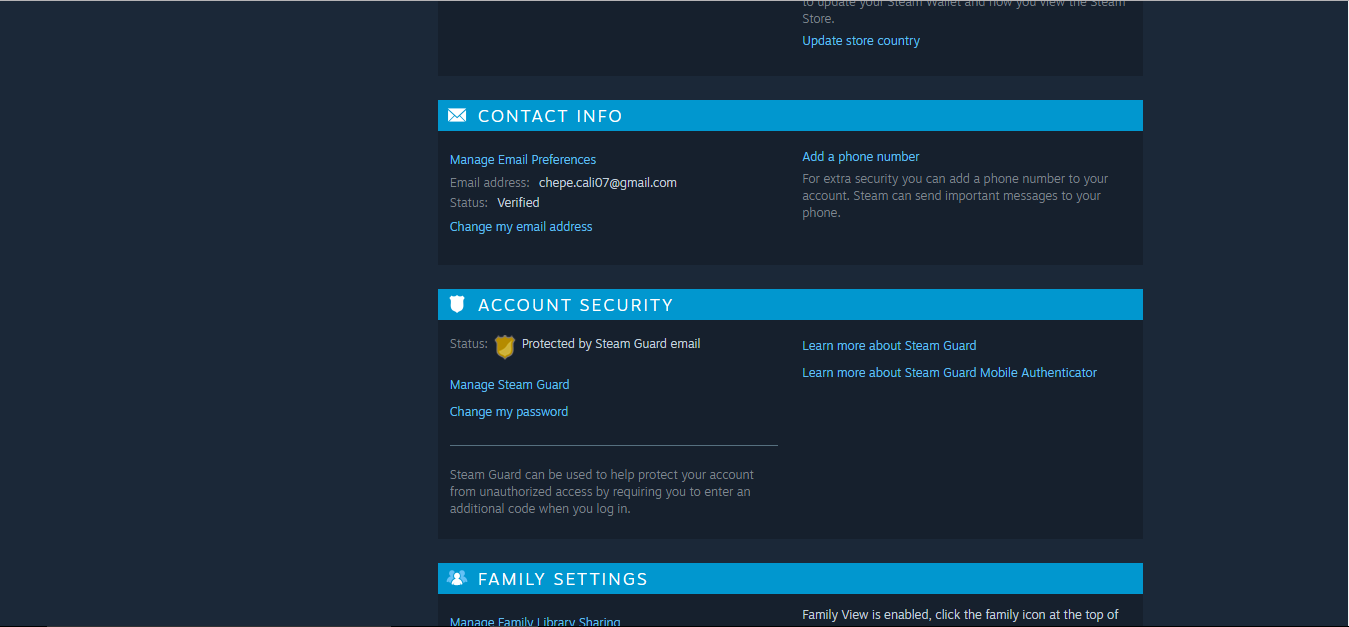1349x627 pixels.
Task: Open Manage Email Preferences
Action: point(522,159)
